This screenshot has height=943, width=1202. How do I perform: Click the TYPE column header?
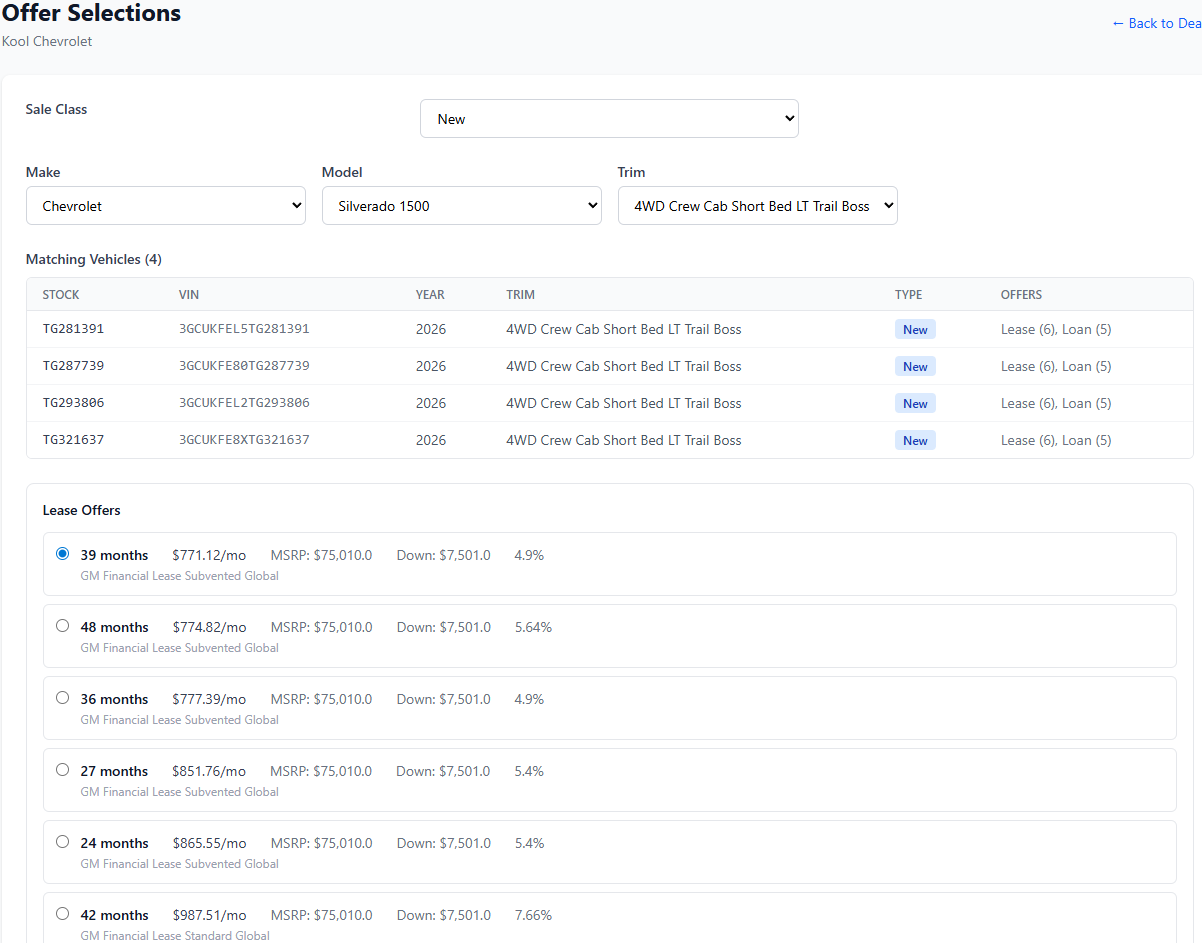(x=908, y=295)
